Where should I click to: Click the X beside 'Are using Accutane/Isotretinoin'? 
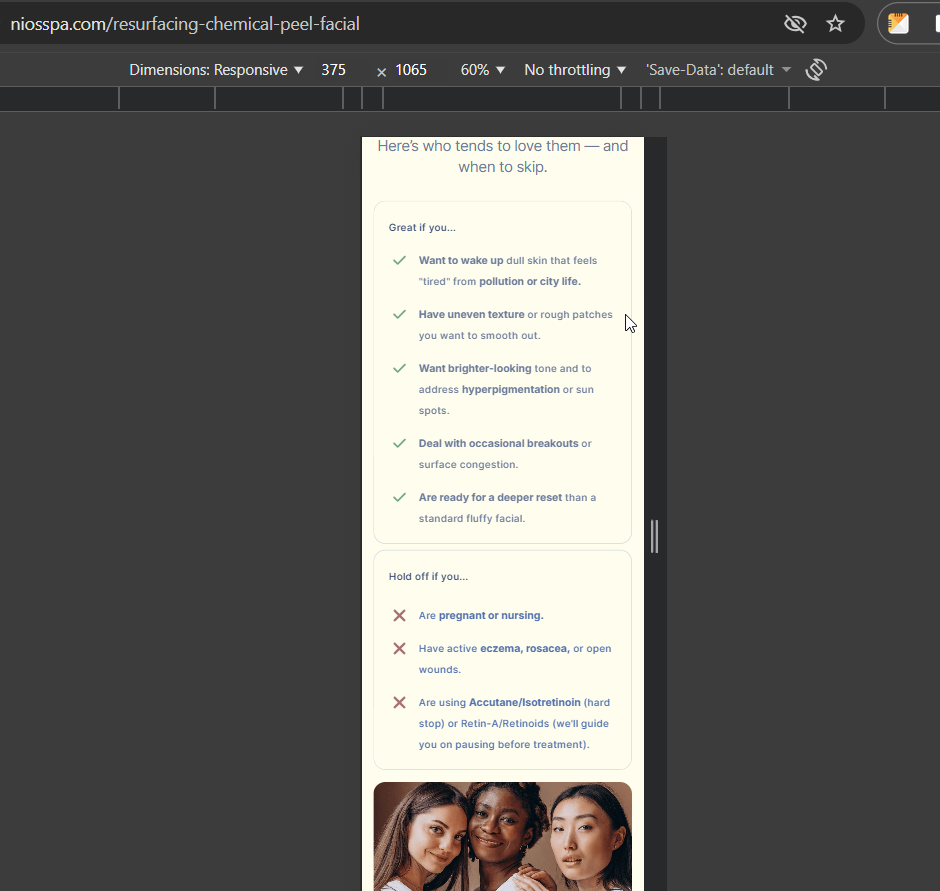399,702
